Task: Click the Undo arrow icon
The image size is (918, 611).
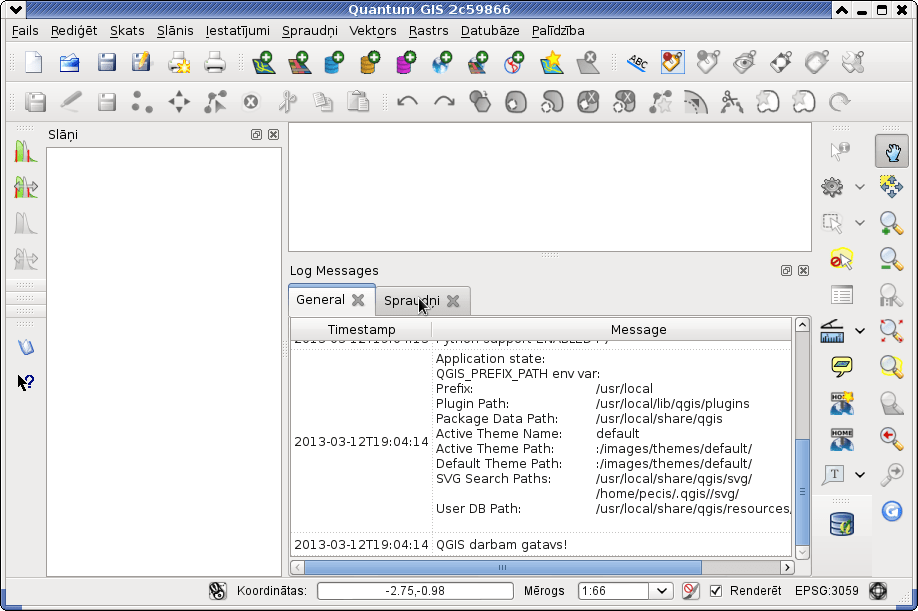Action: (407, 102)
